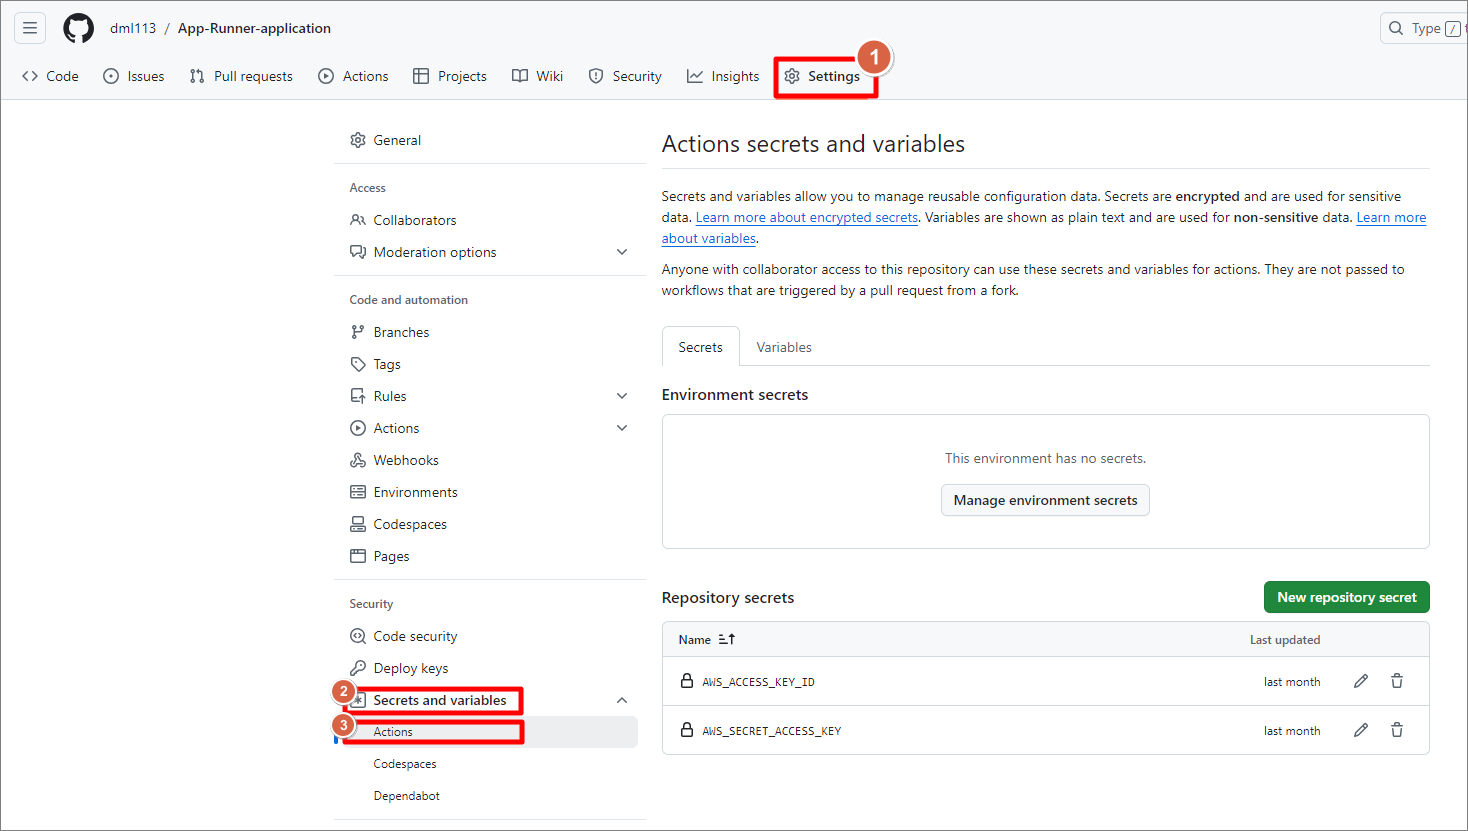Open the Issues tab

(134, 76)
